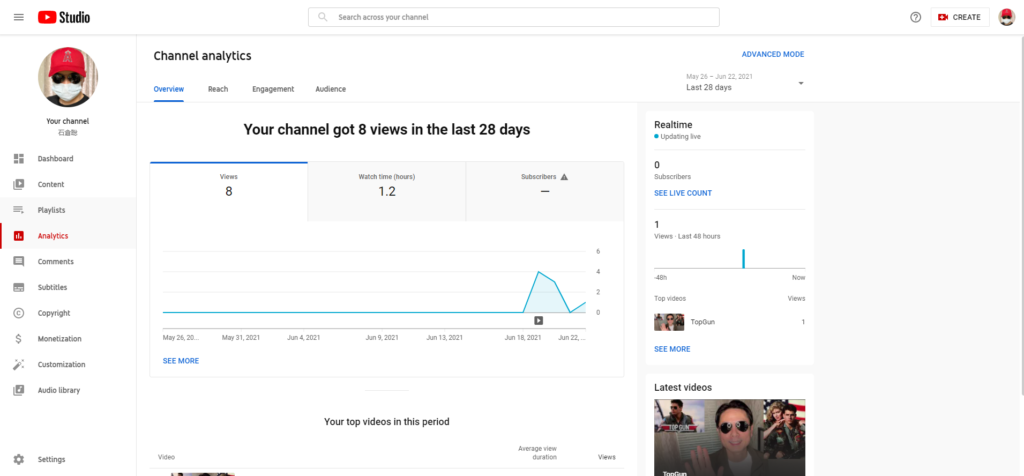Screen dimensions: 1024x476
Task: Click the video marker icon on chart
Action: [x=538, y=320]
